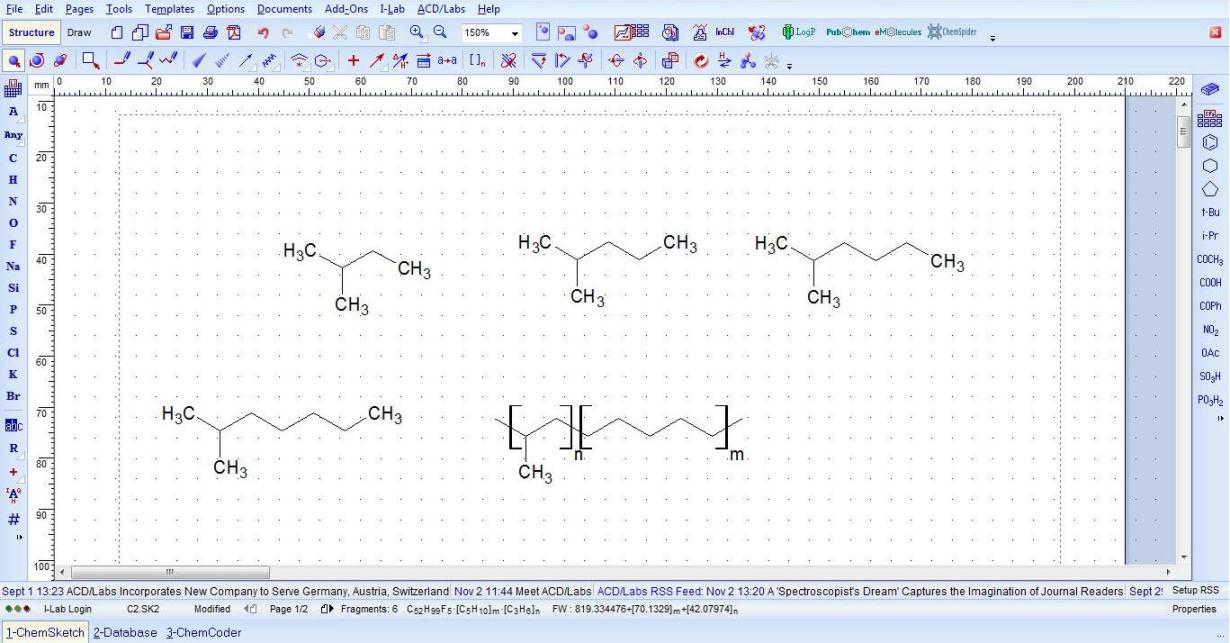Screen dimensions: 1230x643
Task: Search PubChem via toolbar icon
Action: tap(848, 33)
